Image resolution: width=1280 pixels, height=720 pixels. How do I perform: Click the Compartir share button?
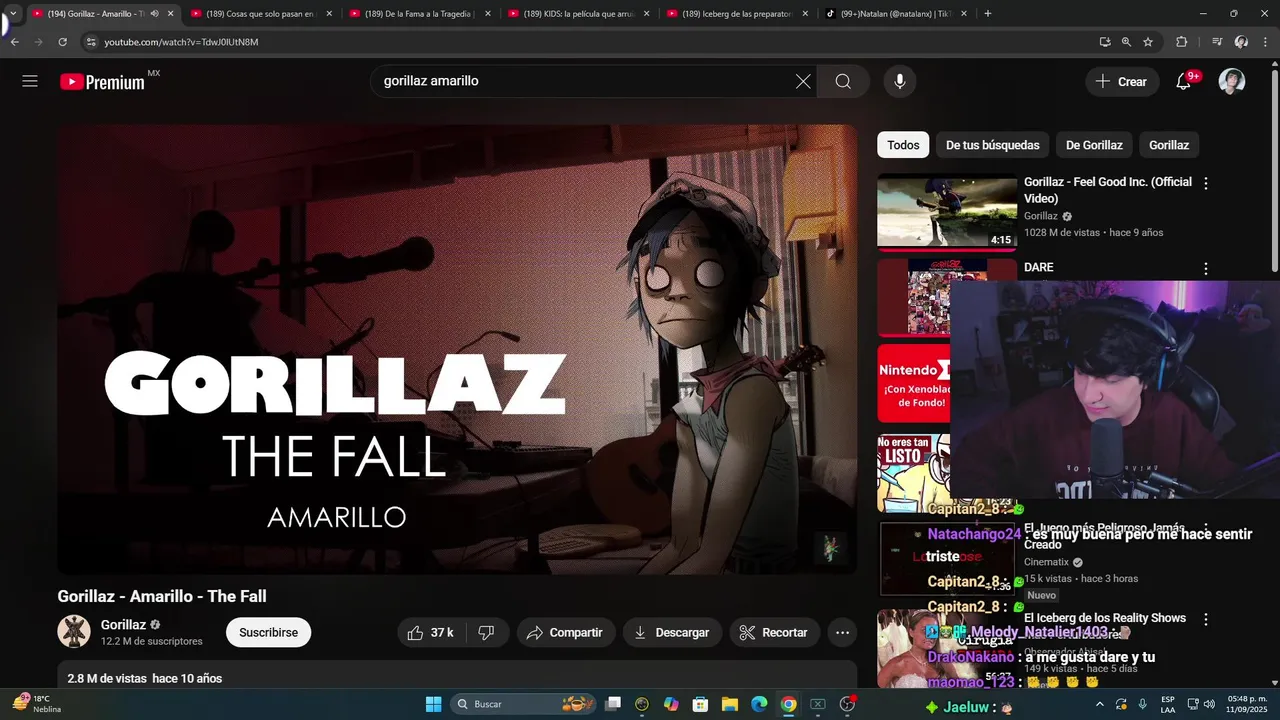coord(565,632)
